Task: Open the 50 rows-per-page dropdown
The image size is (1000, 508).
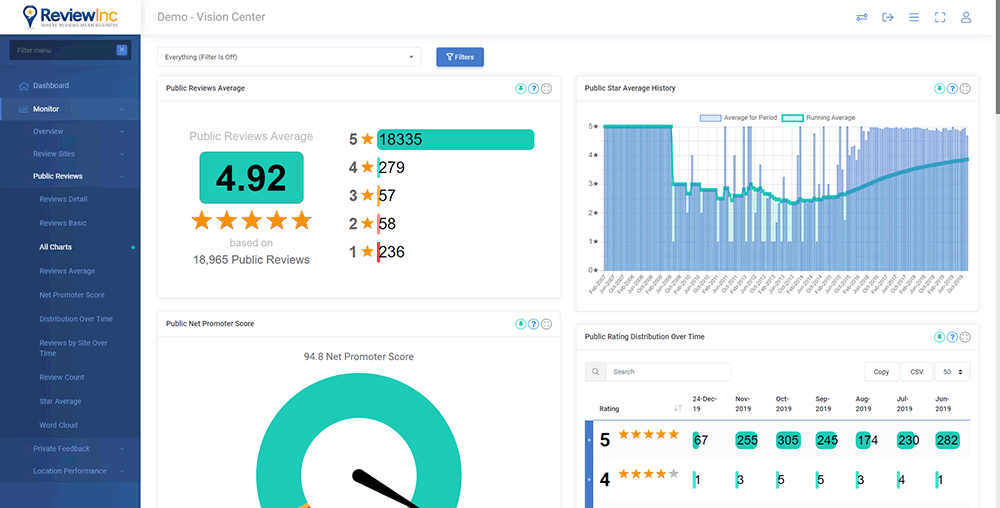Action: click(952, 372)
